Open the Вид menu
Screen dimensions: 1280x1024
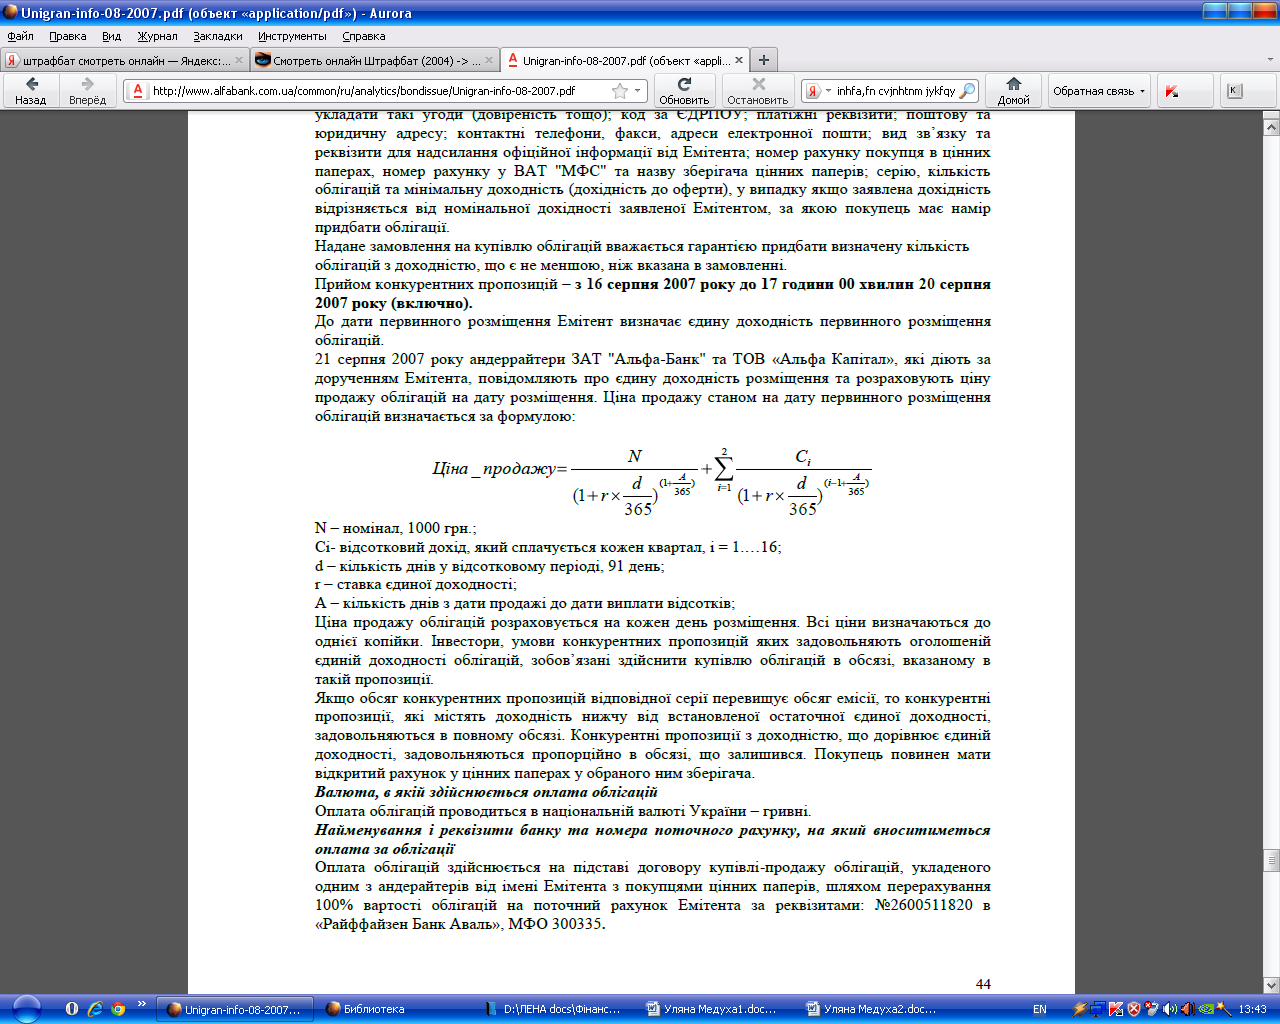(x=111, y=36)
